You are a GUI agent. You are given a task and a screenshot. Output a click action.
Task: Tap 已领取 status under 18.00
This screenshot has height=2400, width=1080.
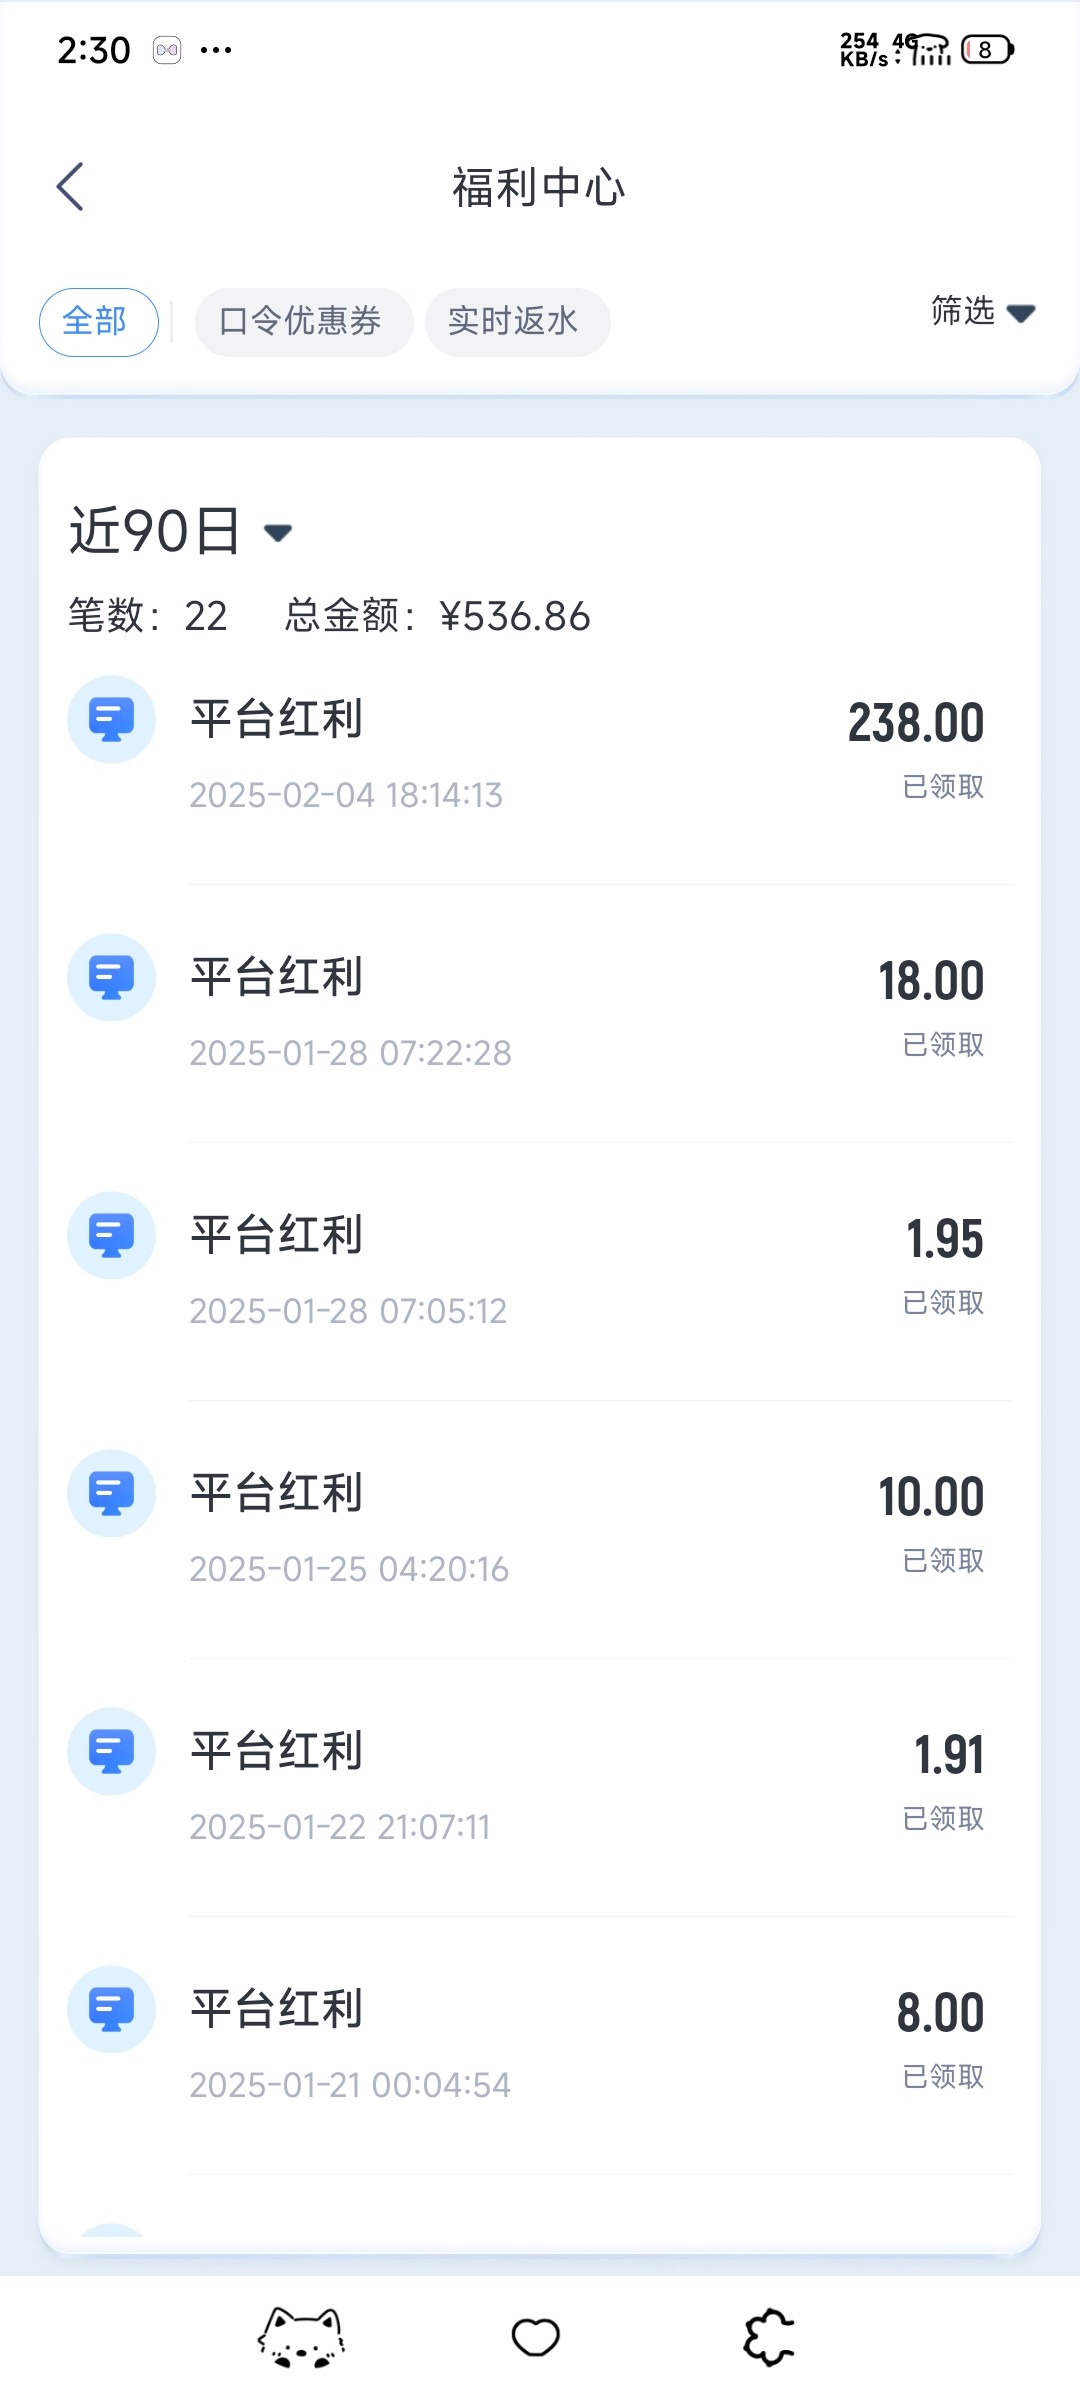943,1045
